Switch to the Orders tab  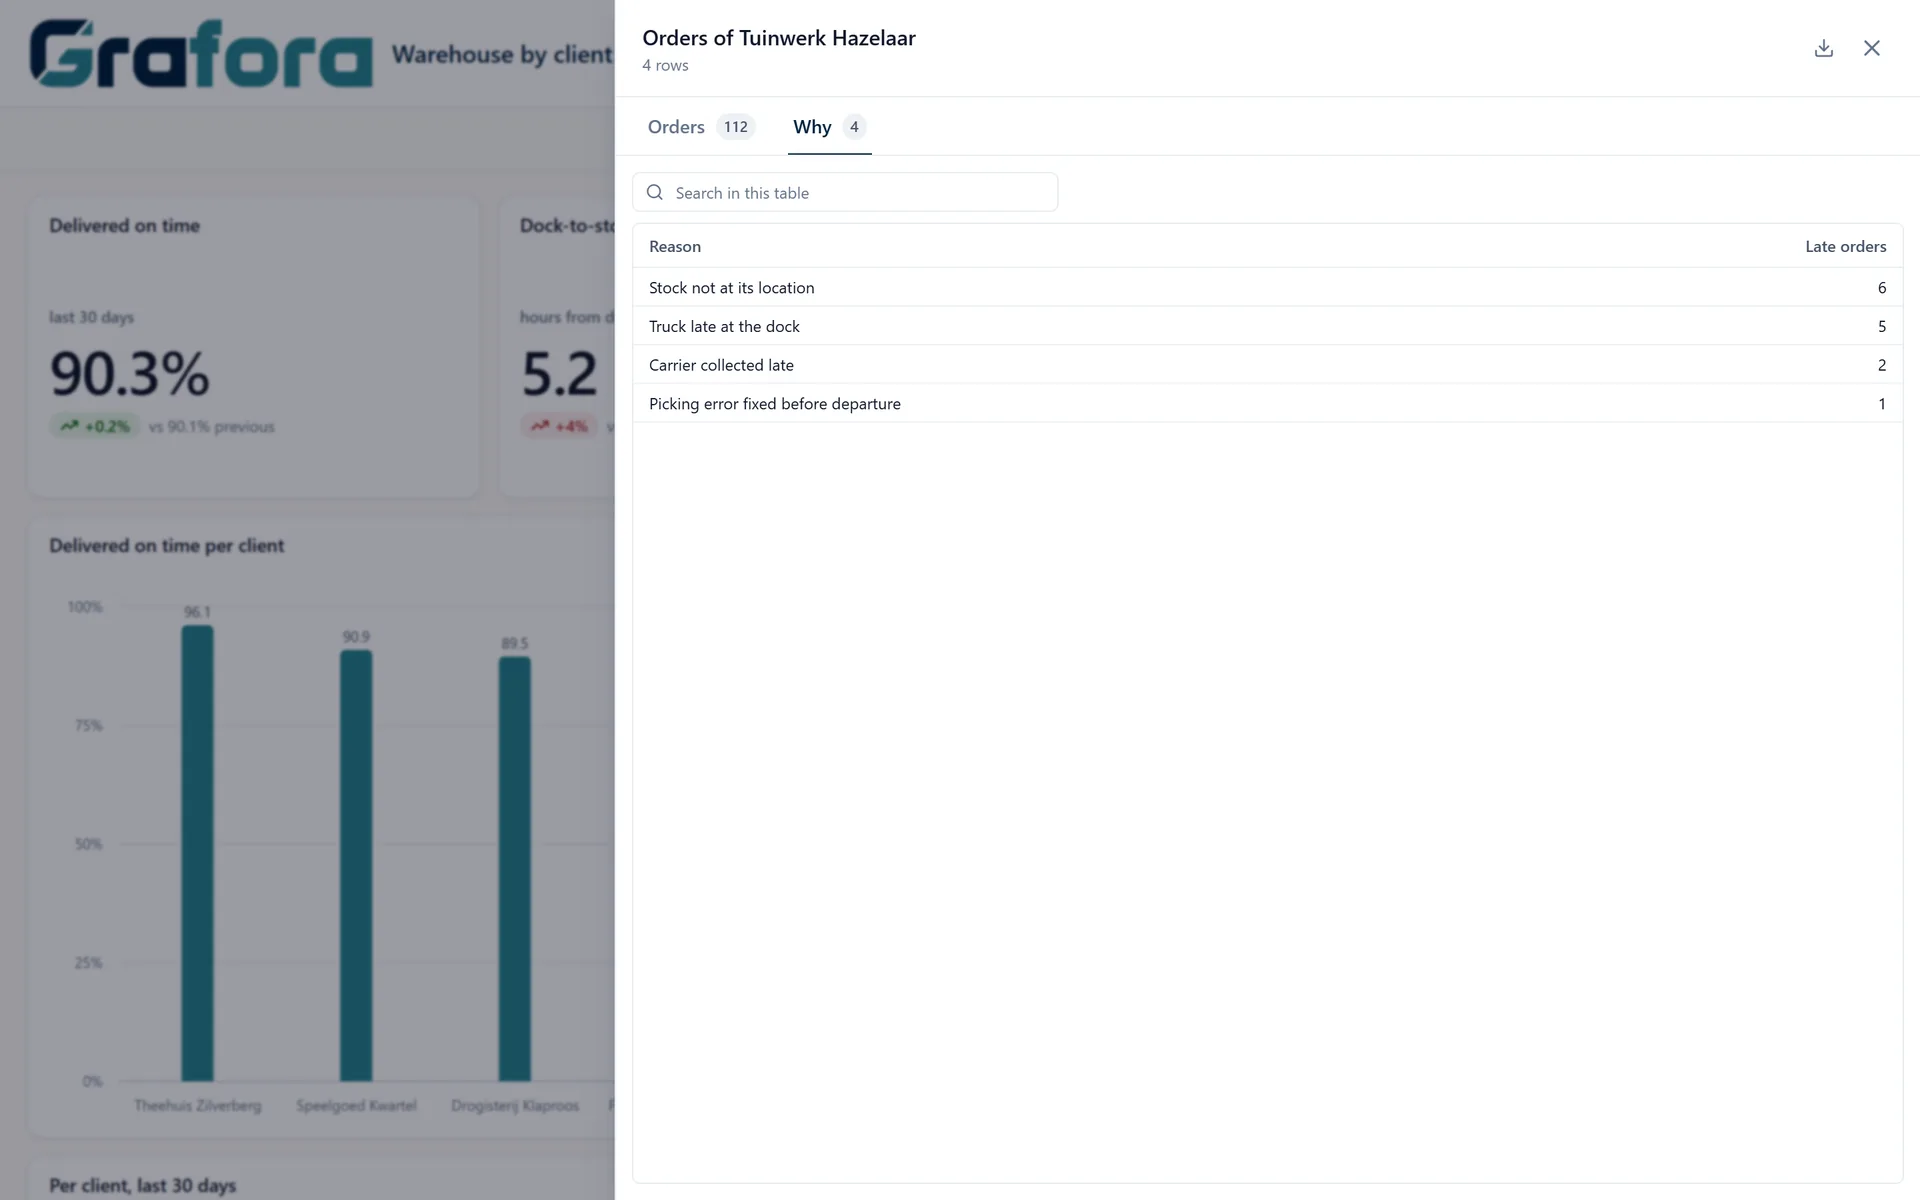pos(700,127)
